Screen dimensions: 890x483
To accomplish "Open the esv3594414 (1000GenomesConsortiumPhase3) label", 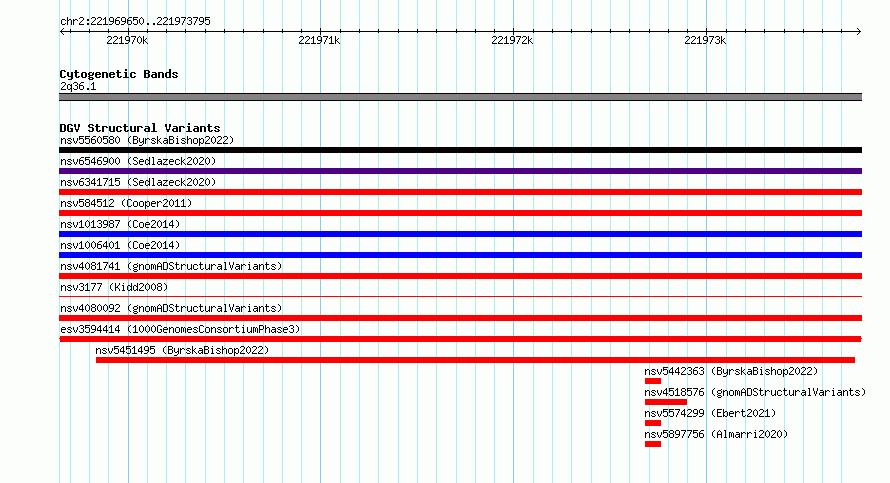I will [x=180, y=329].
